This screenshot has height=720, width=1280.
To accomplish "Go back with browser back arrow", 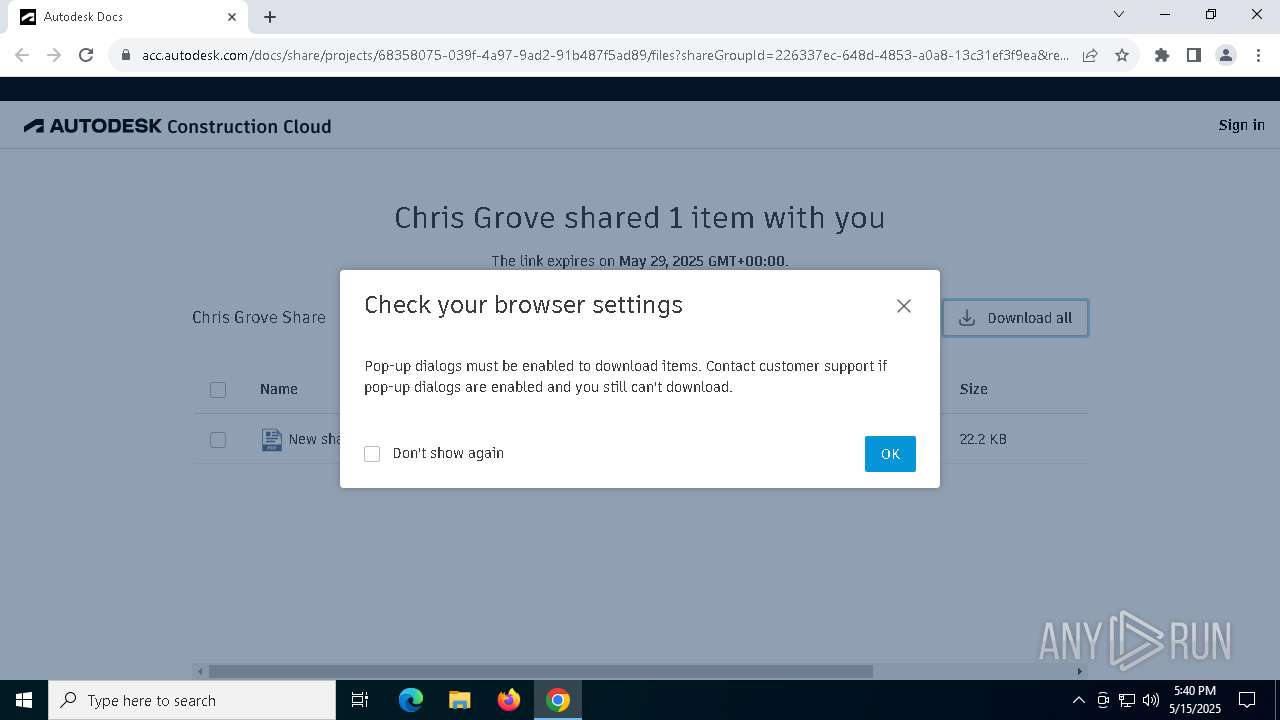I will (22, 55).
